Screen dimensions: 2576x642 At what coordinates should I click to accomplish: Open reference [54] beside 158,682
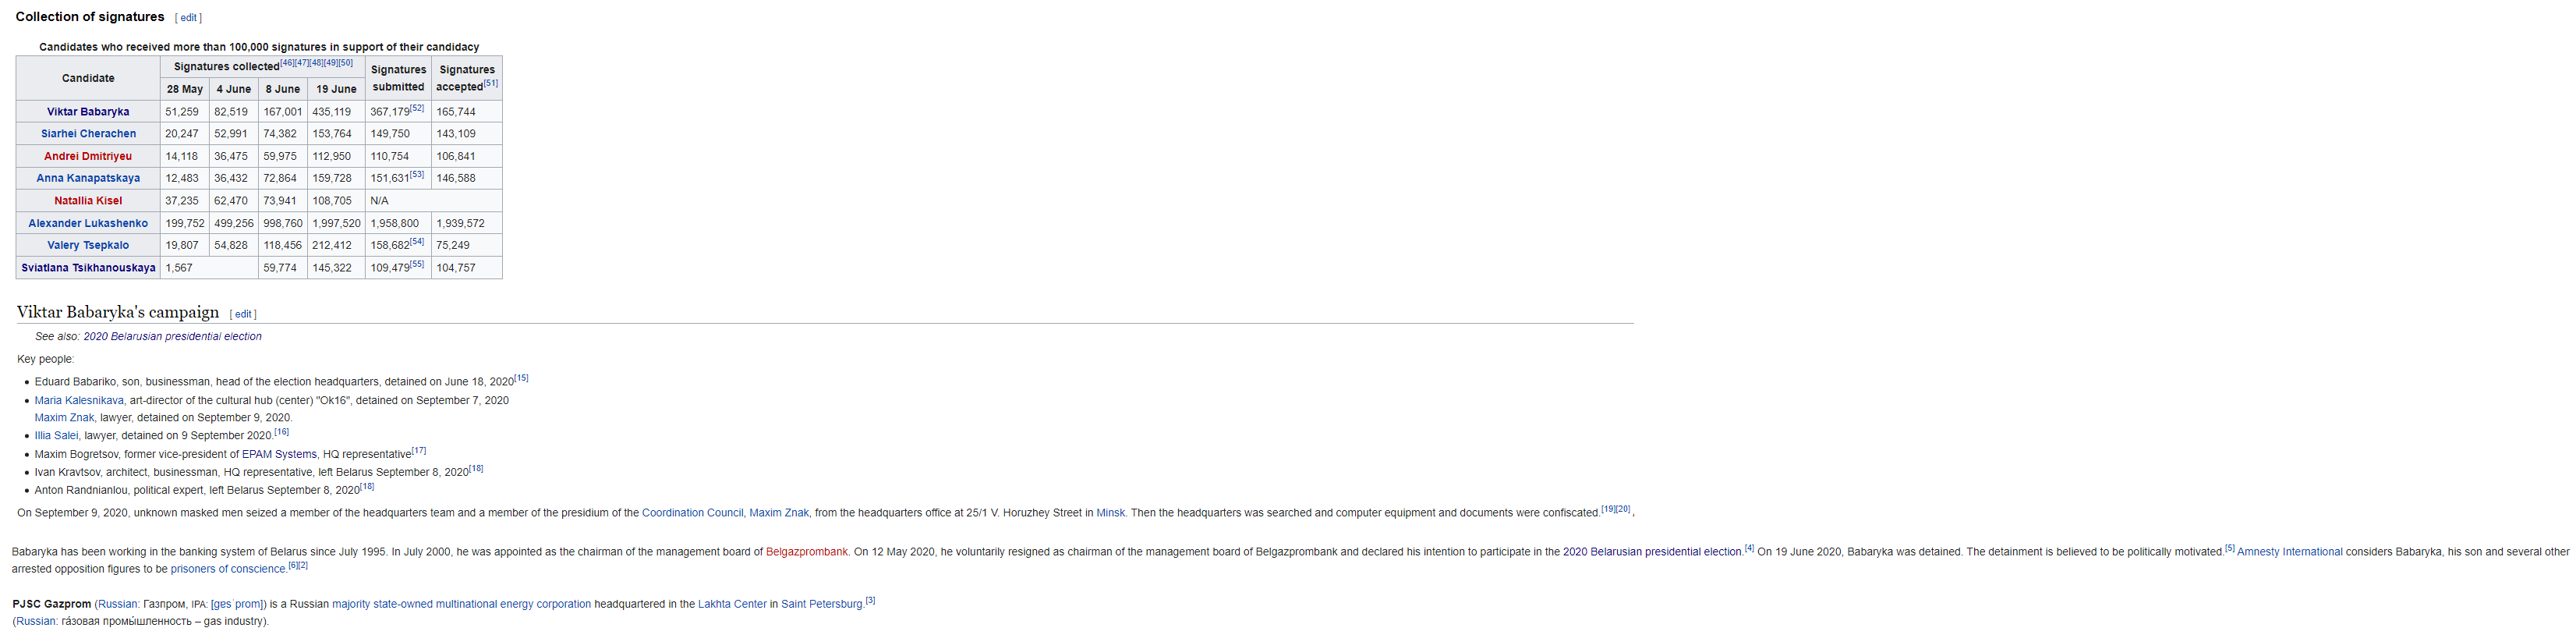tap(417, 241)
